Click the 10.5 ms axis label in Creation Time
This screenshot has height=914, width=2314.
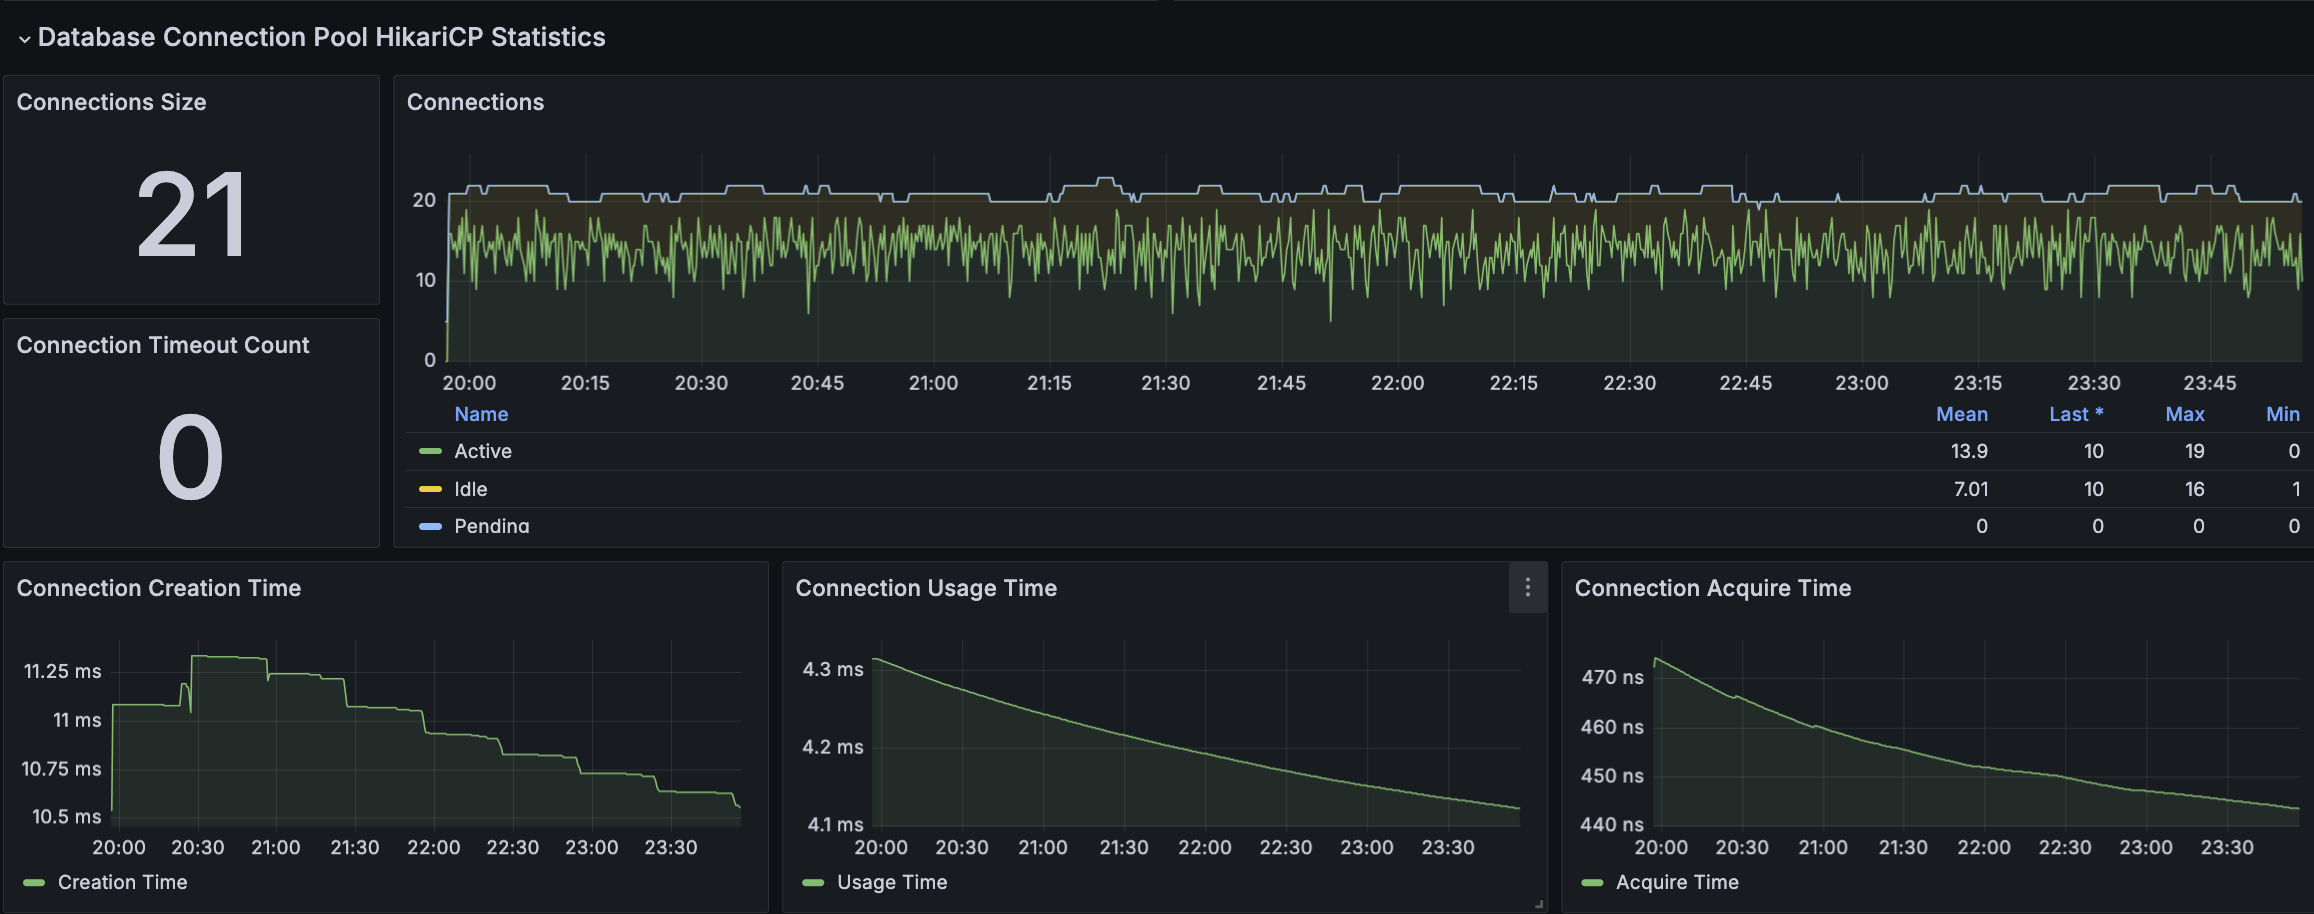66,816
